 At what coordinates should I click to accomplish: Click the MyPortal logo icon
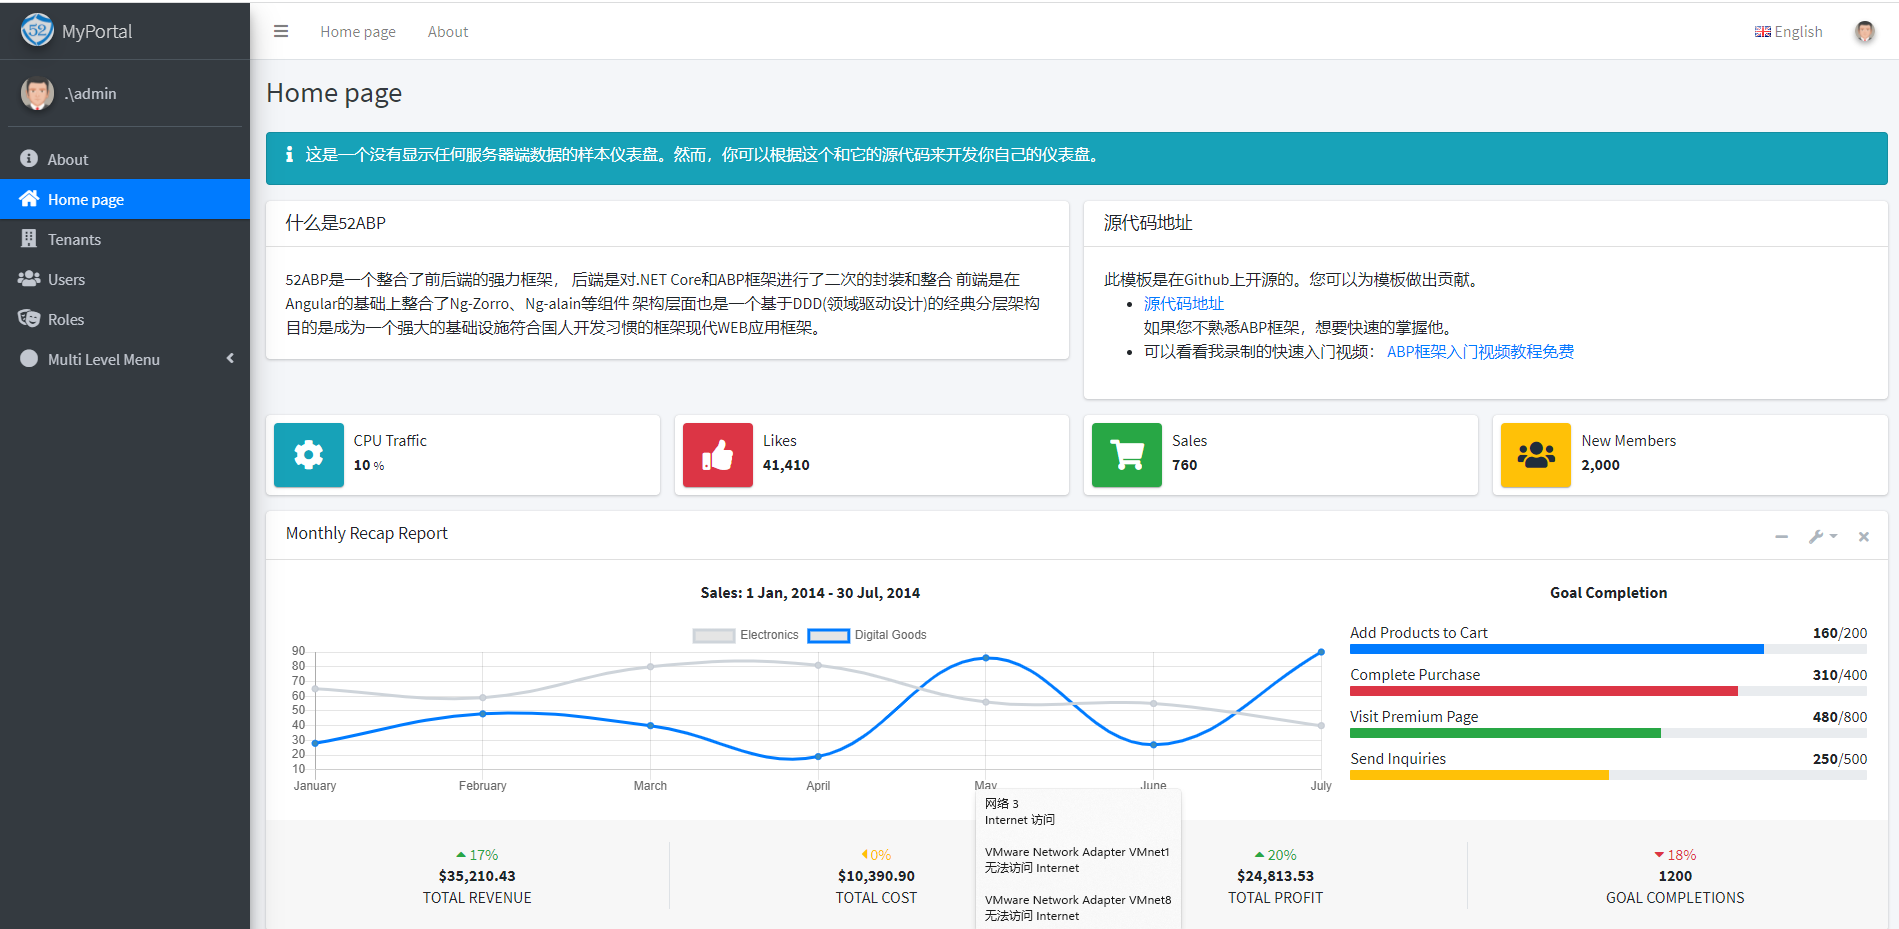(x=37, y=30)
